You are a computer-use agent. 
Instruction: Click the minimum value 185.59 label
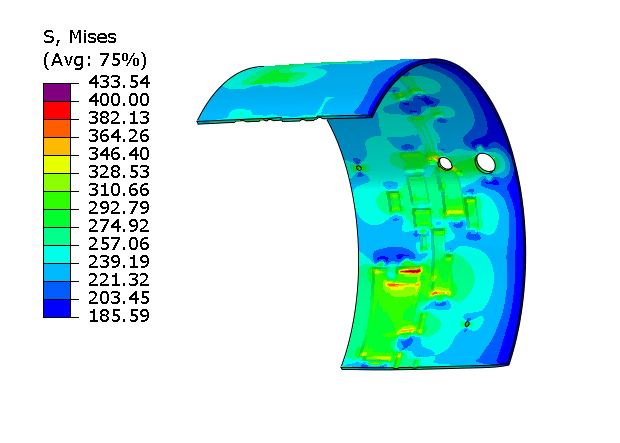[x=120, y=317]
